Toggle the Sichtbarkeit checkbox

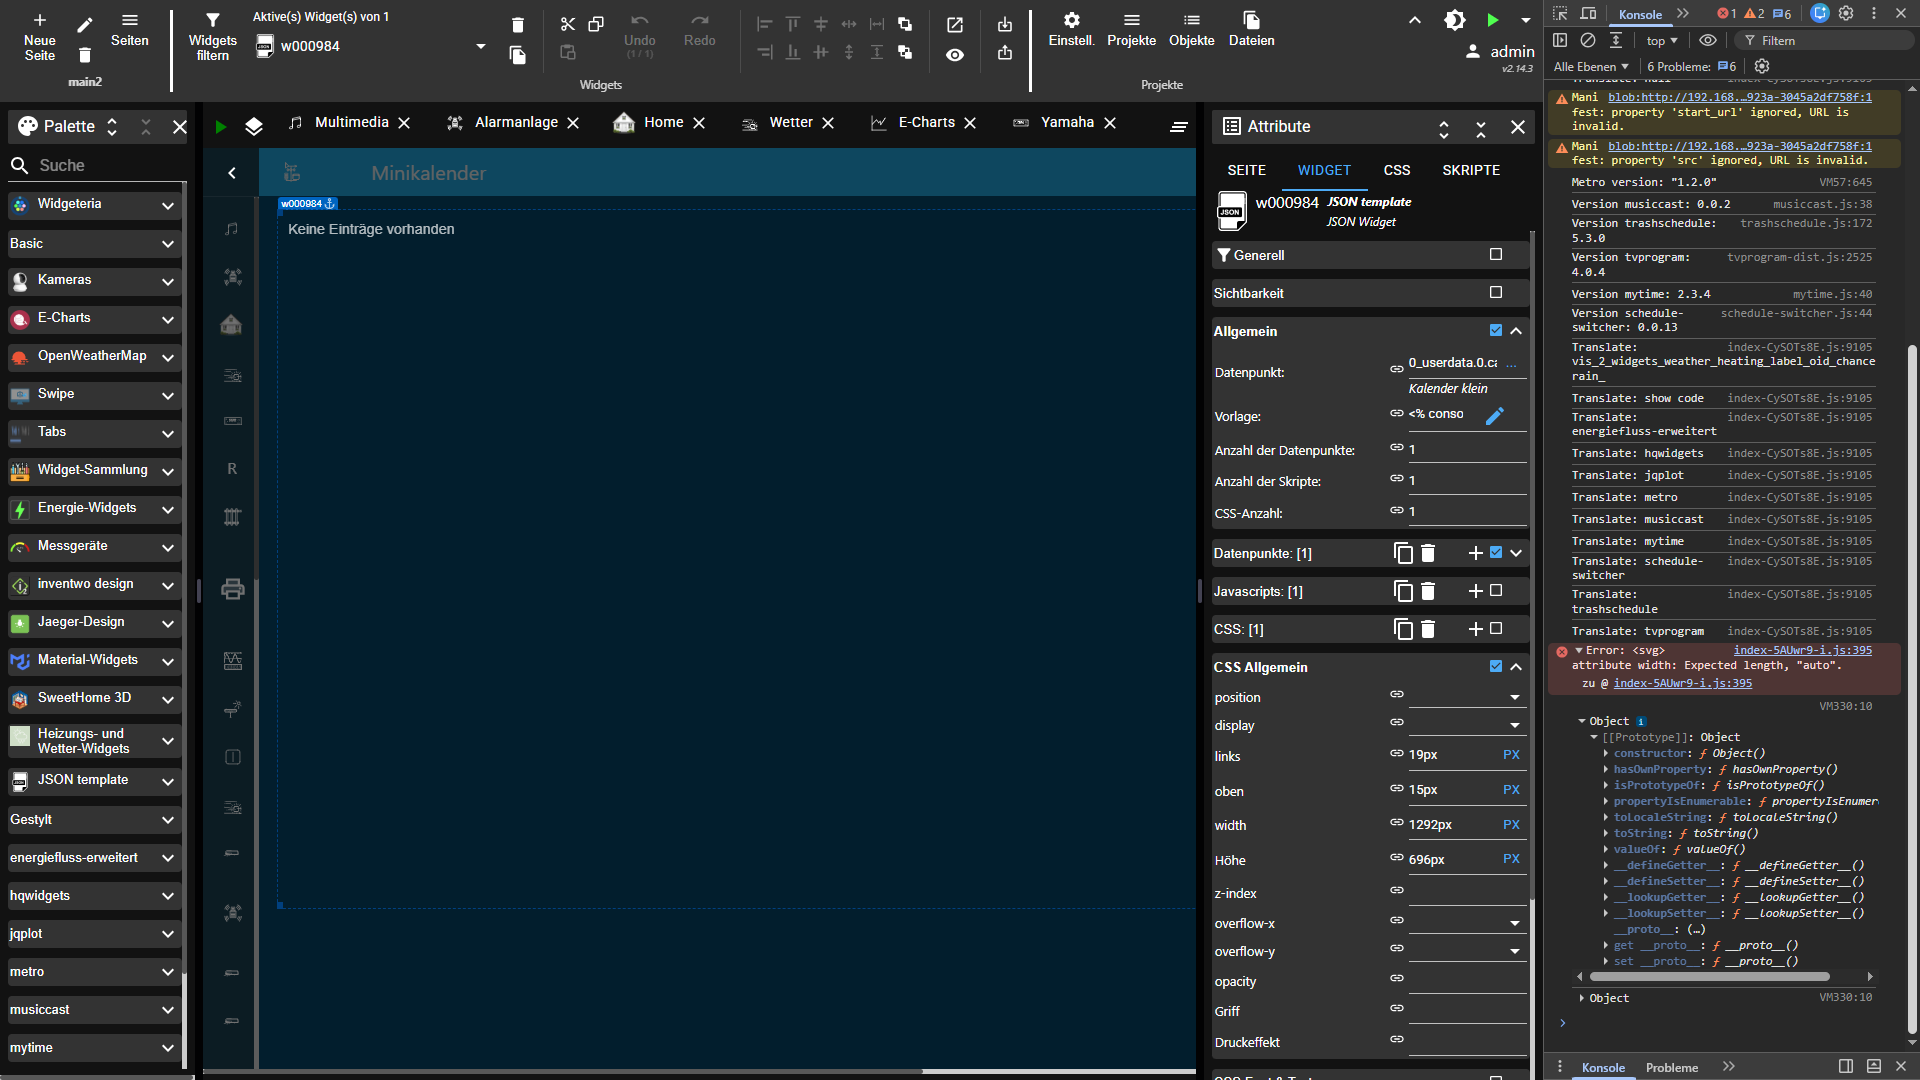pos(1496,292)
